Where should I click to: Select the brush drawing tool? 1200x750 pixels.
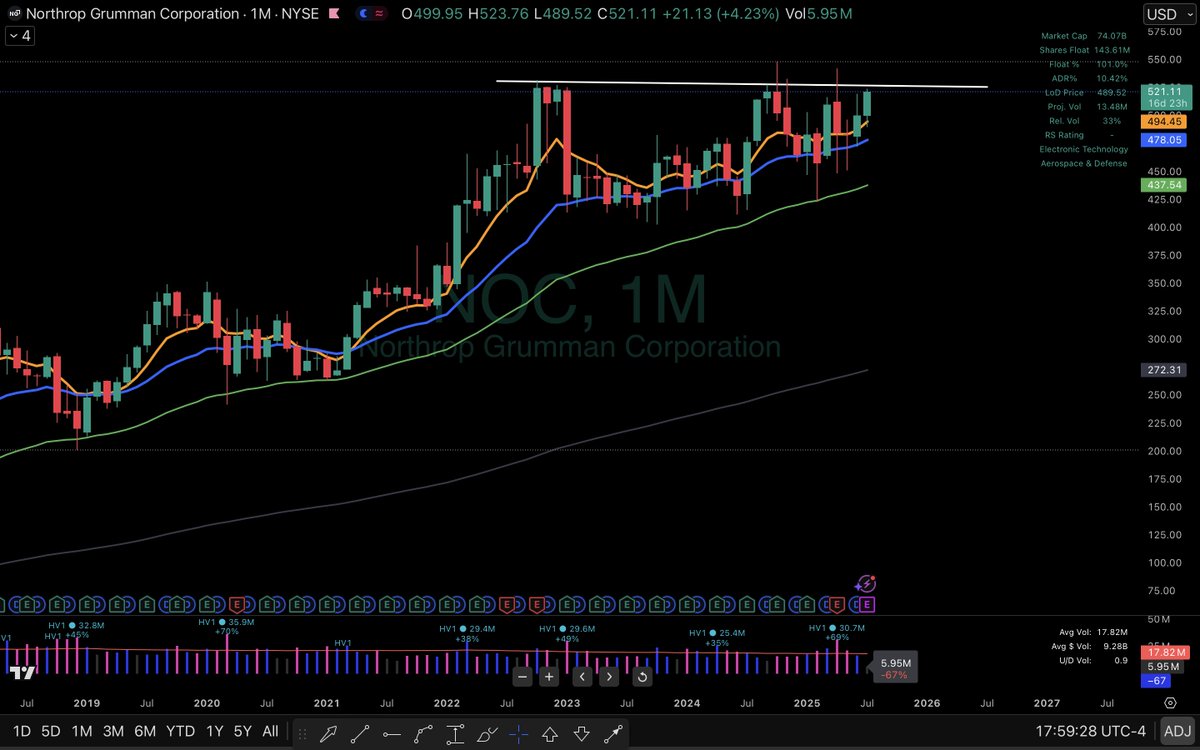click(x=487, y=732)
